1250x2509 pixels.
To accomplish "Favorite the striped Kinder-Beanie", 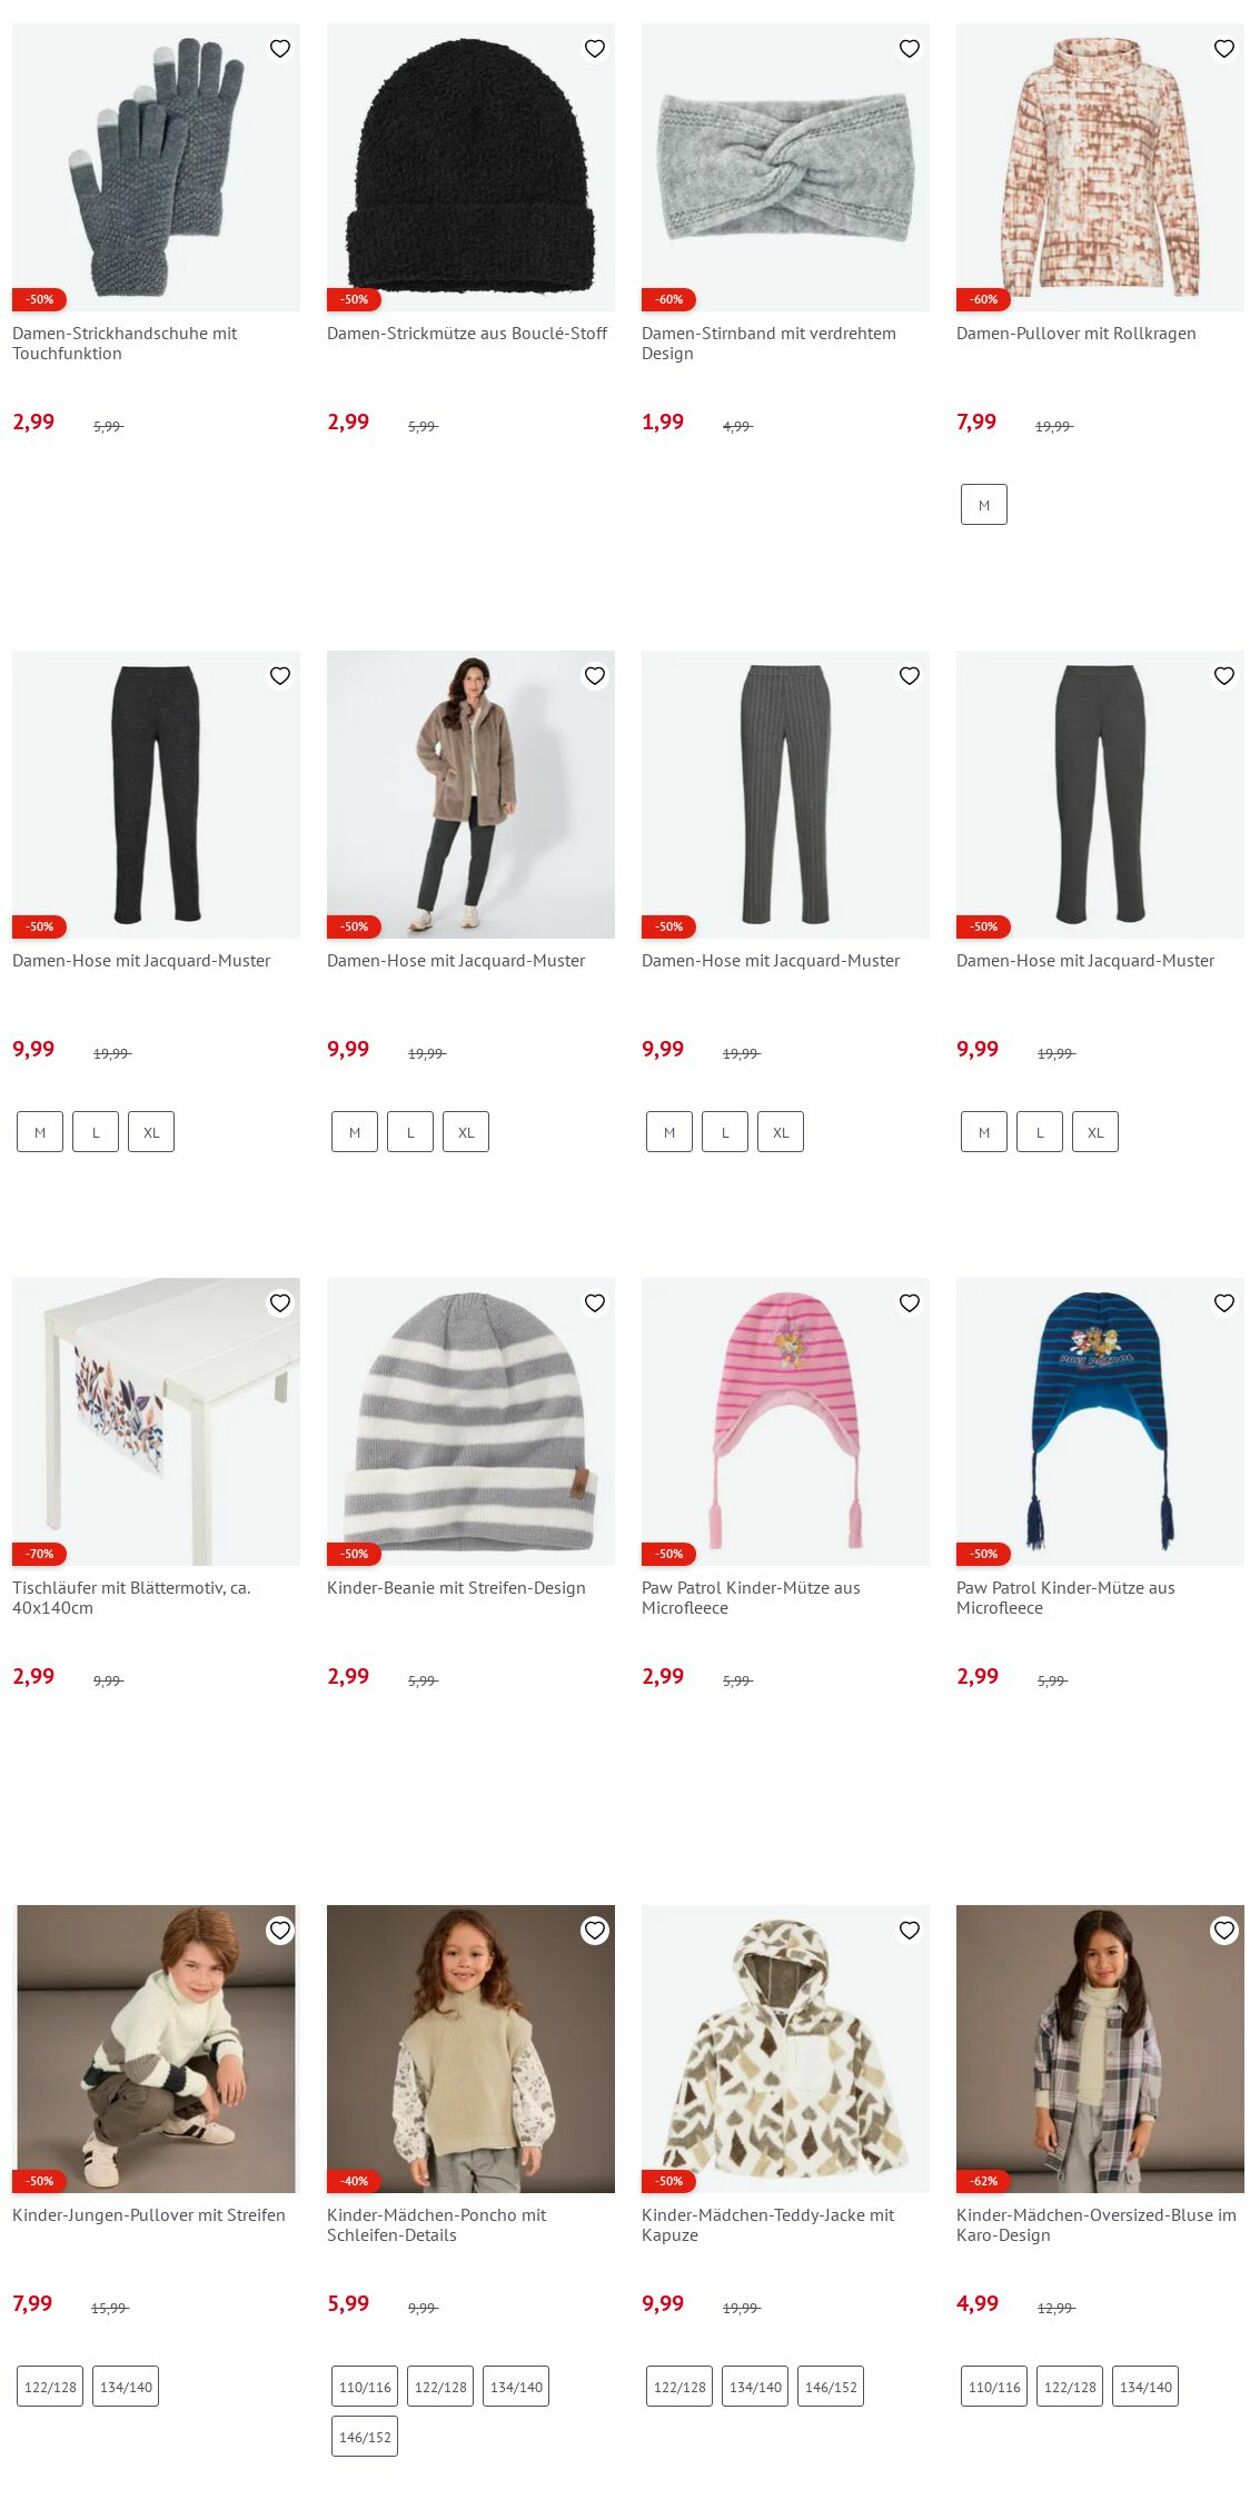I will click(x=595, y=1303).
